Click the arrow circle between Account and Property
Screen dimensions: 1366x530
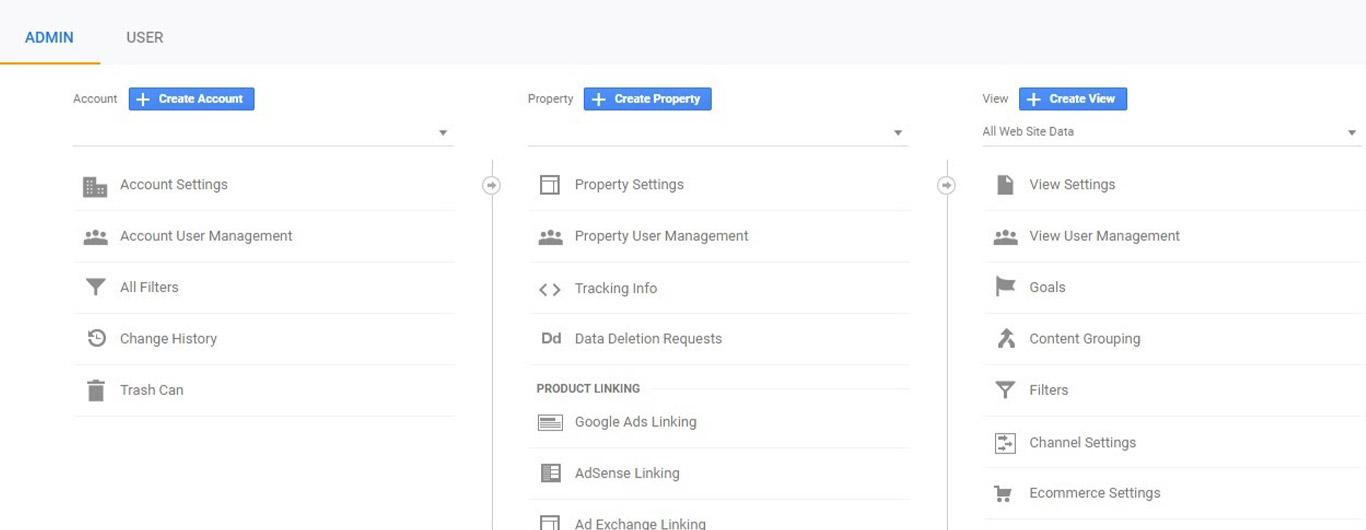point(491,185)
